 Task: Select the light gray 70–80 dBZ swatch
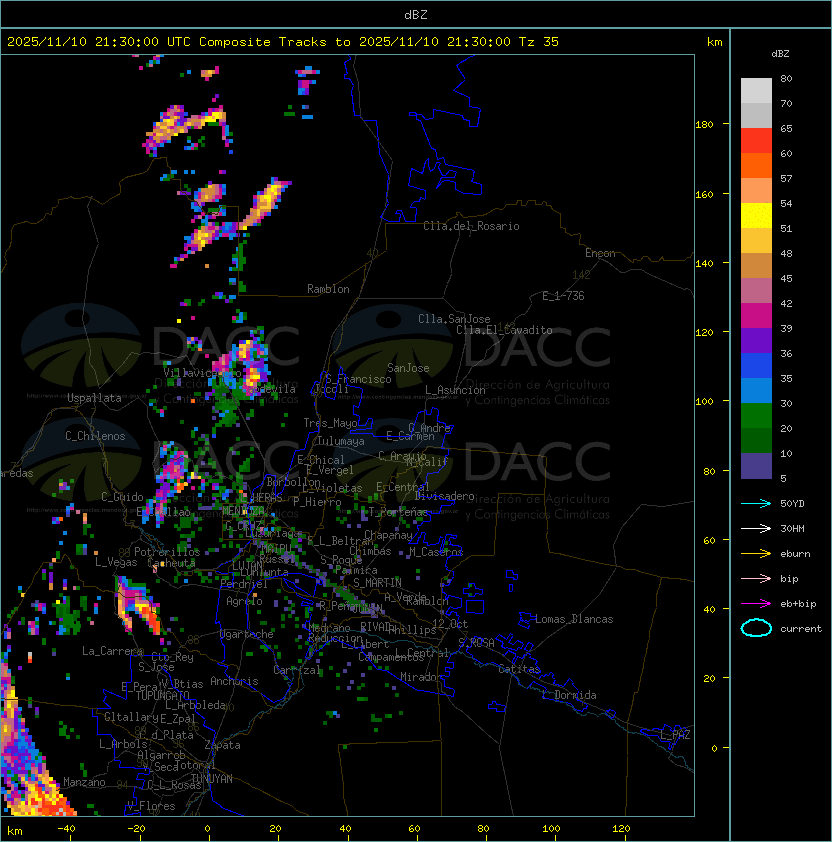pyautogui.click(x=756, y=91)
